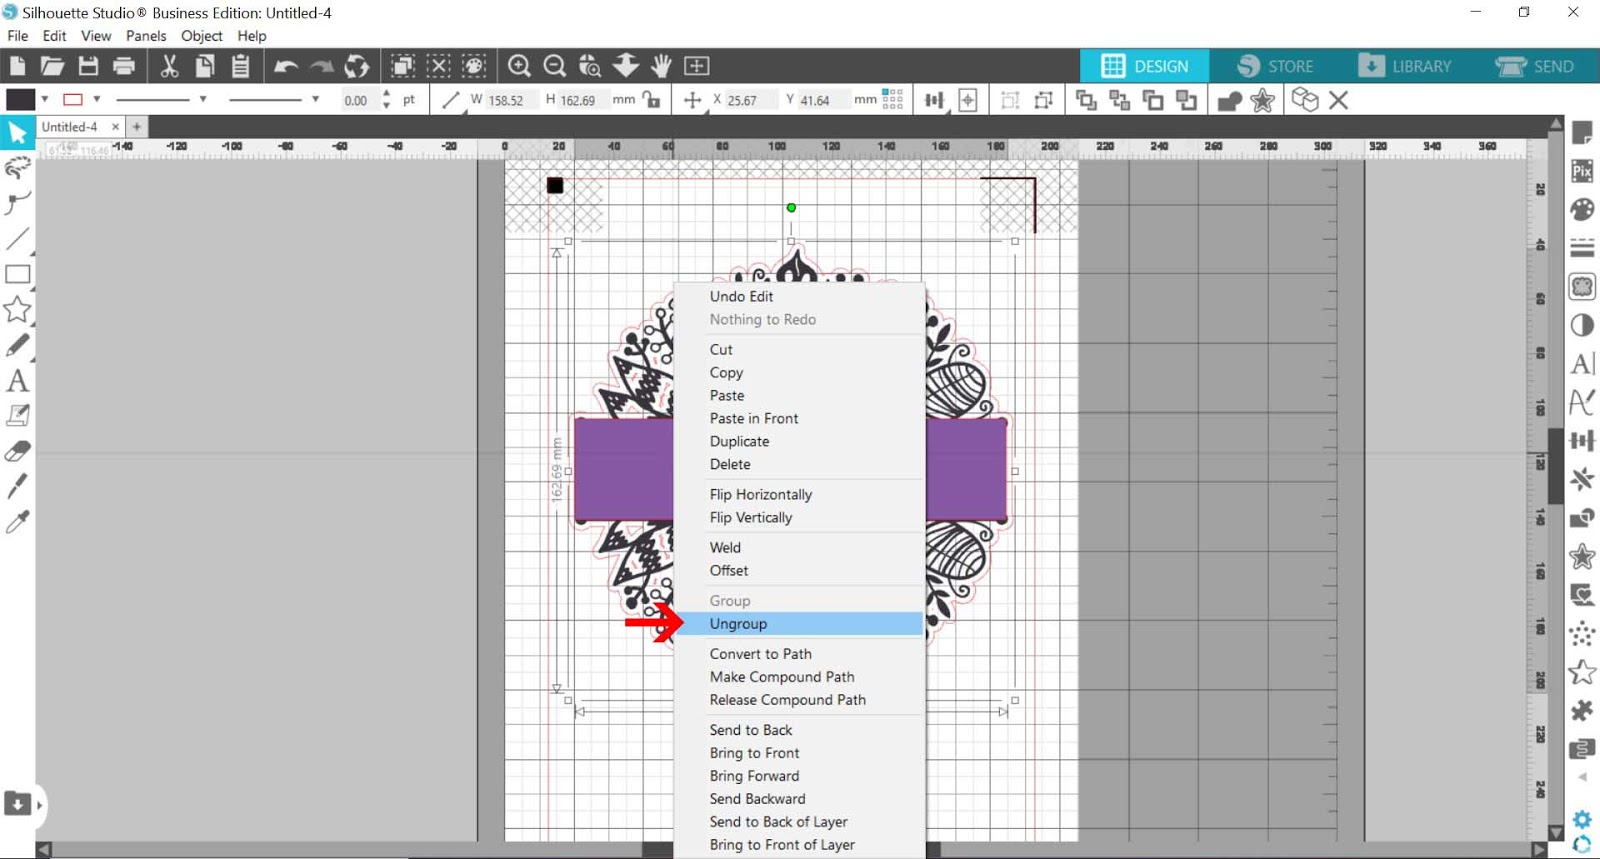The image size is (1600, 859).
Task: Click the dark fill color swatch
Action: (x=21, y=99)
